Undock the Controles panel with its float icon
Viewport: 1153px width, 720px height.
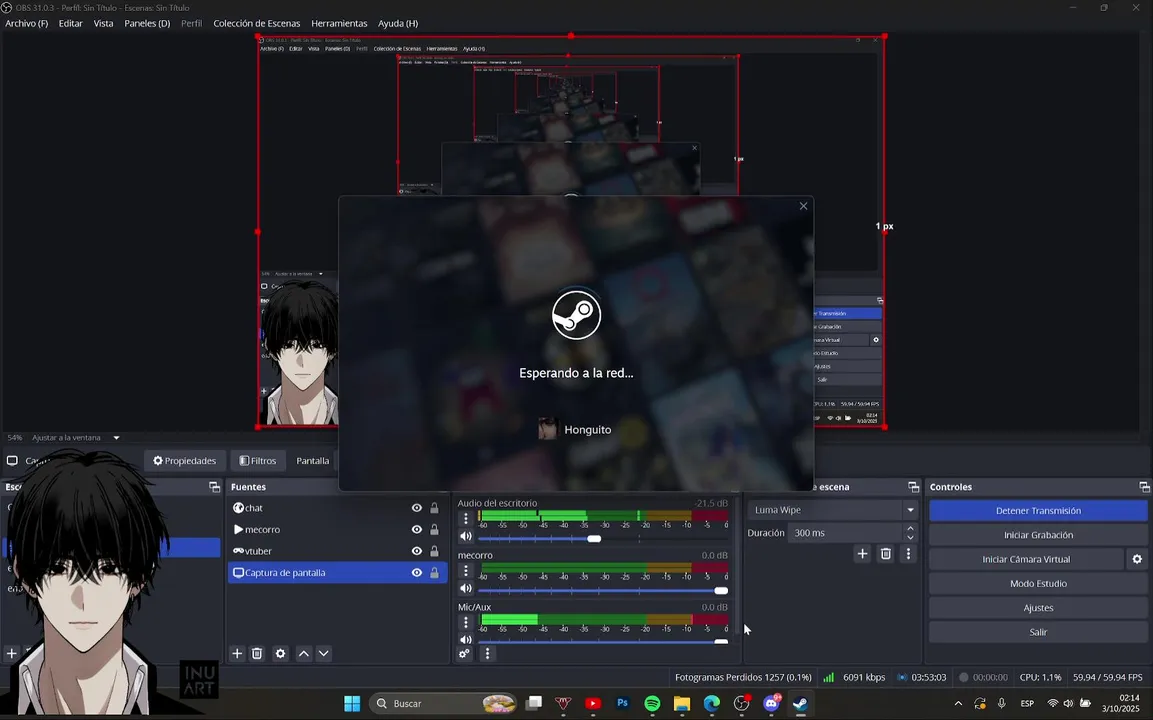pos(1144,487)
